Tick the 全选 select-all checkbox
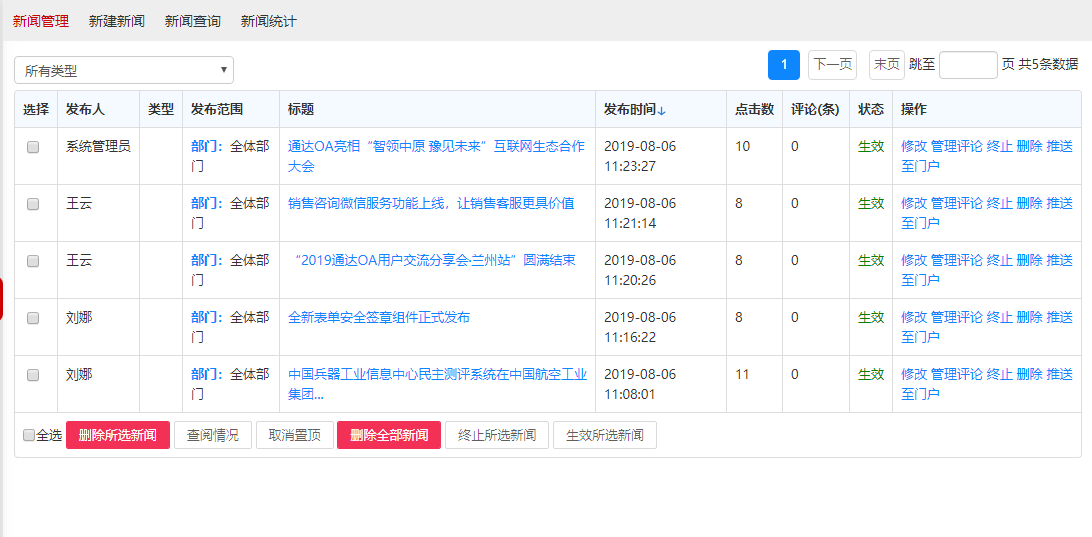 (29, 435)
